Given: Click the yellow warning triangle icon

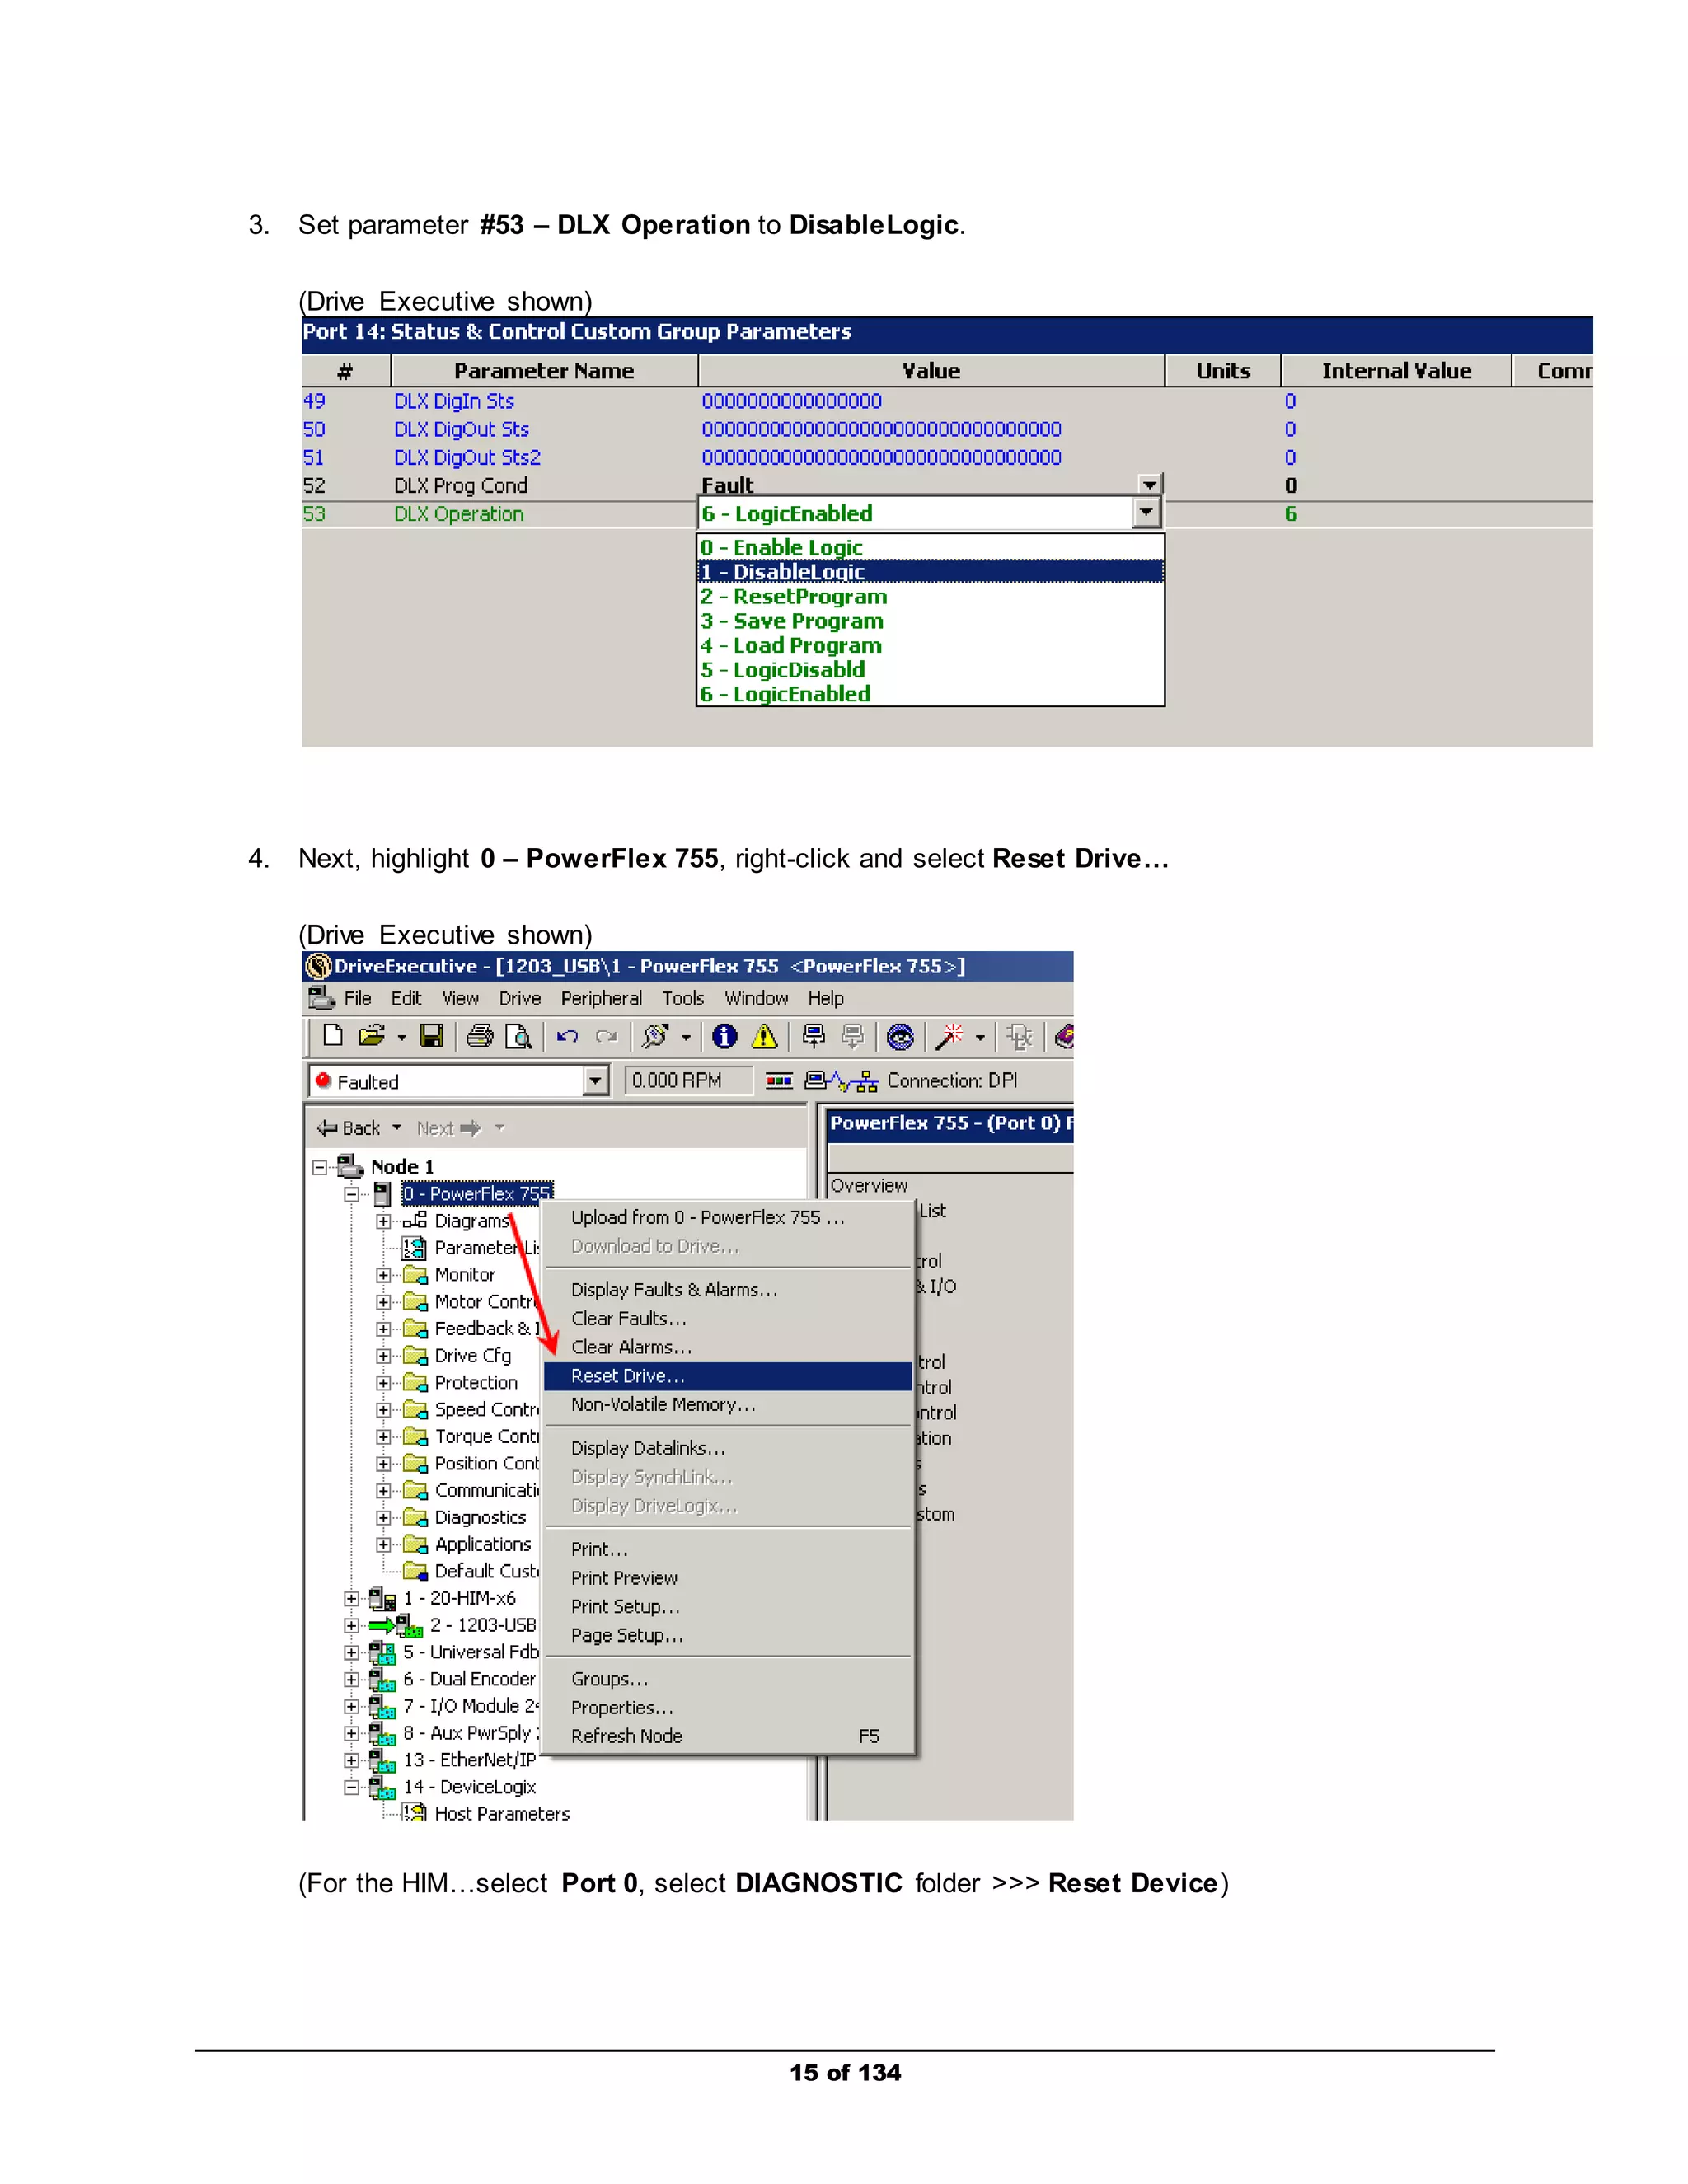Looking at the screenshot, I should [764, 1037].
